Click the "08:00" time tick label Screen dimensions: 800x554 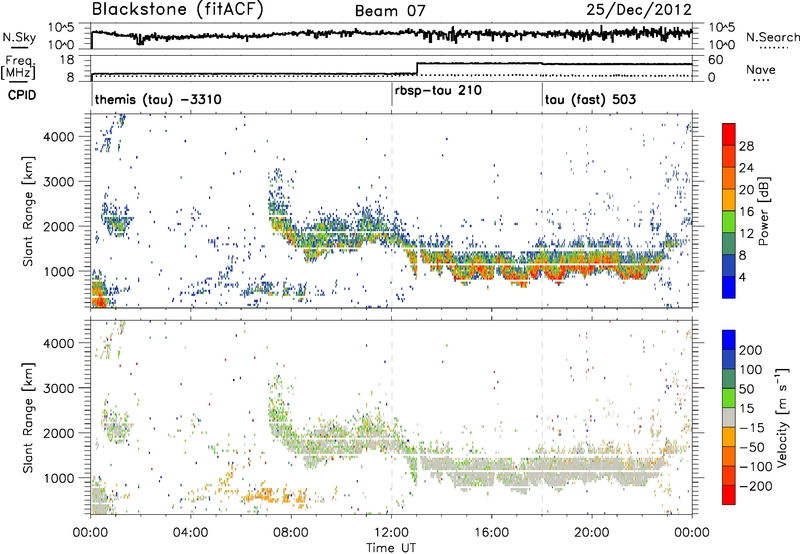[291, 533]
